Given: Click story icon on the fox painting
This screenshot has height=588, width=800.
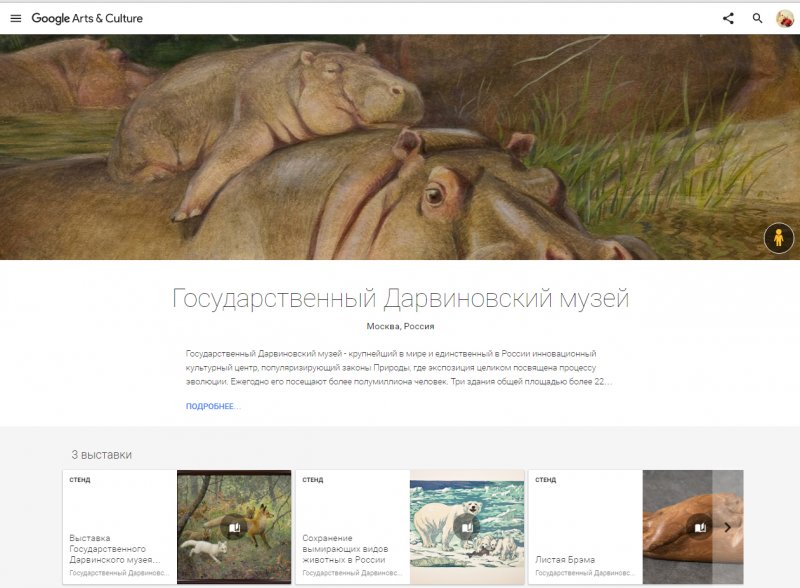Looking at the screenshot, I should click(233, 527).
